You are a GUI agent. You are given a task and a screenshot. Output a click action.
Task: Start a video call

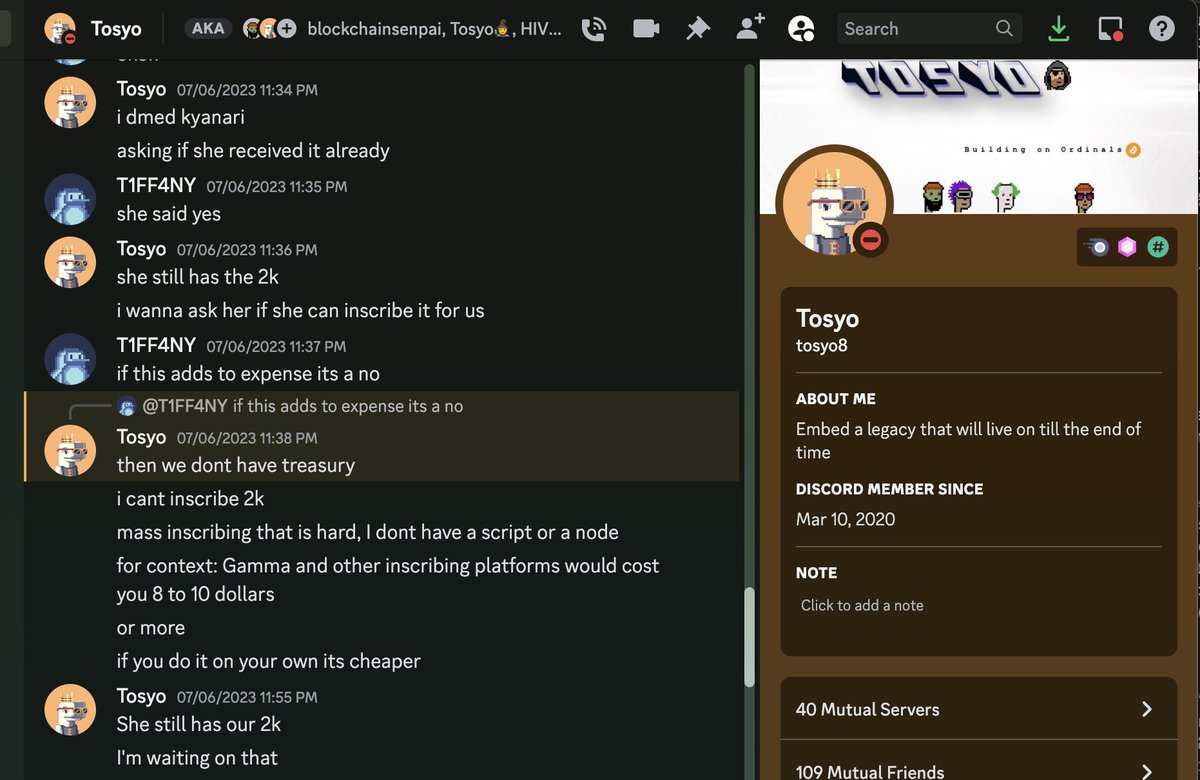646,29
